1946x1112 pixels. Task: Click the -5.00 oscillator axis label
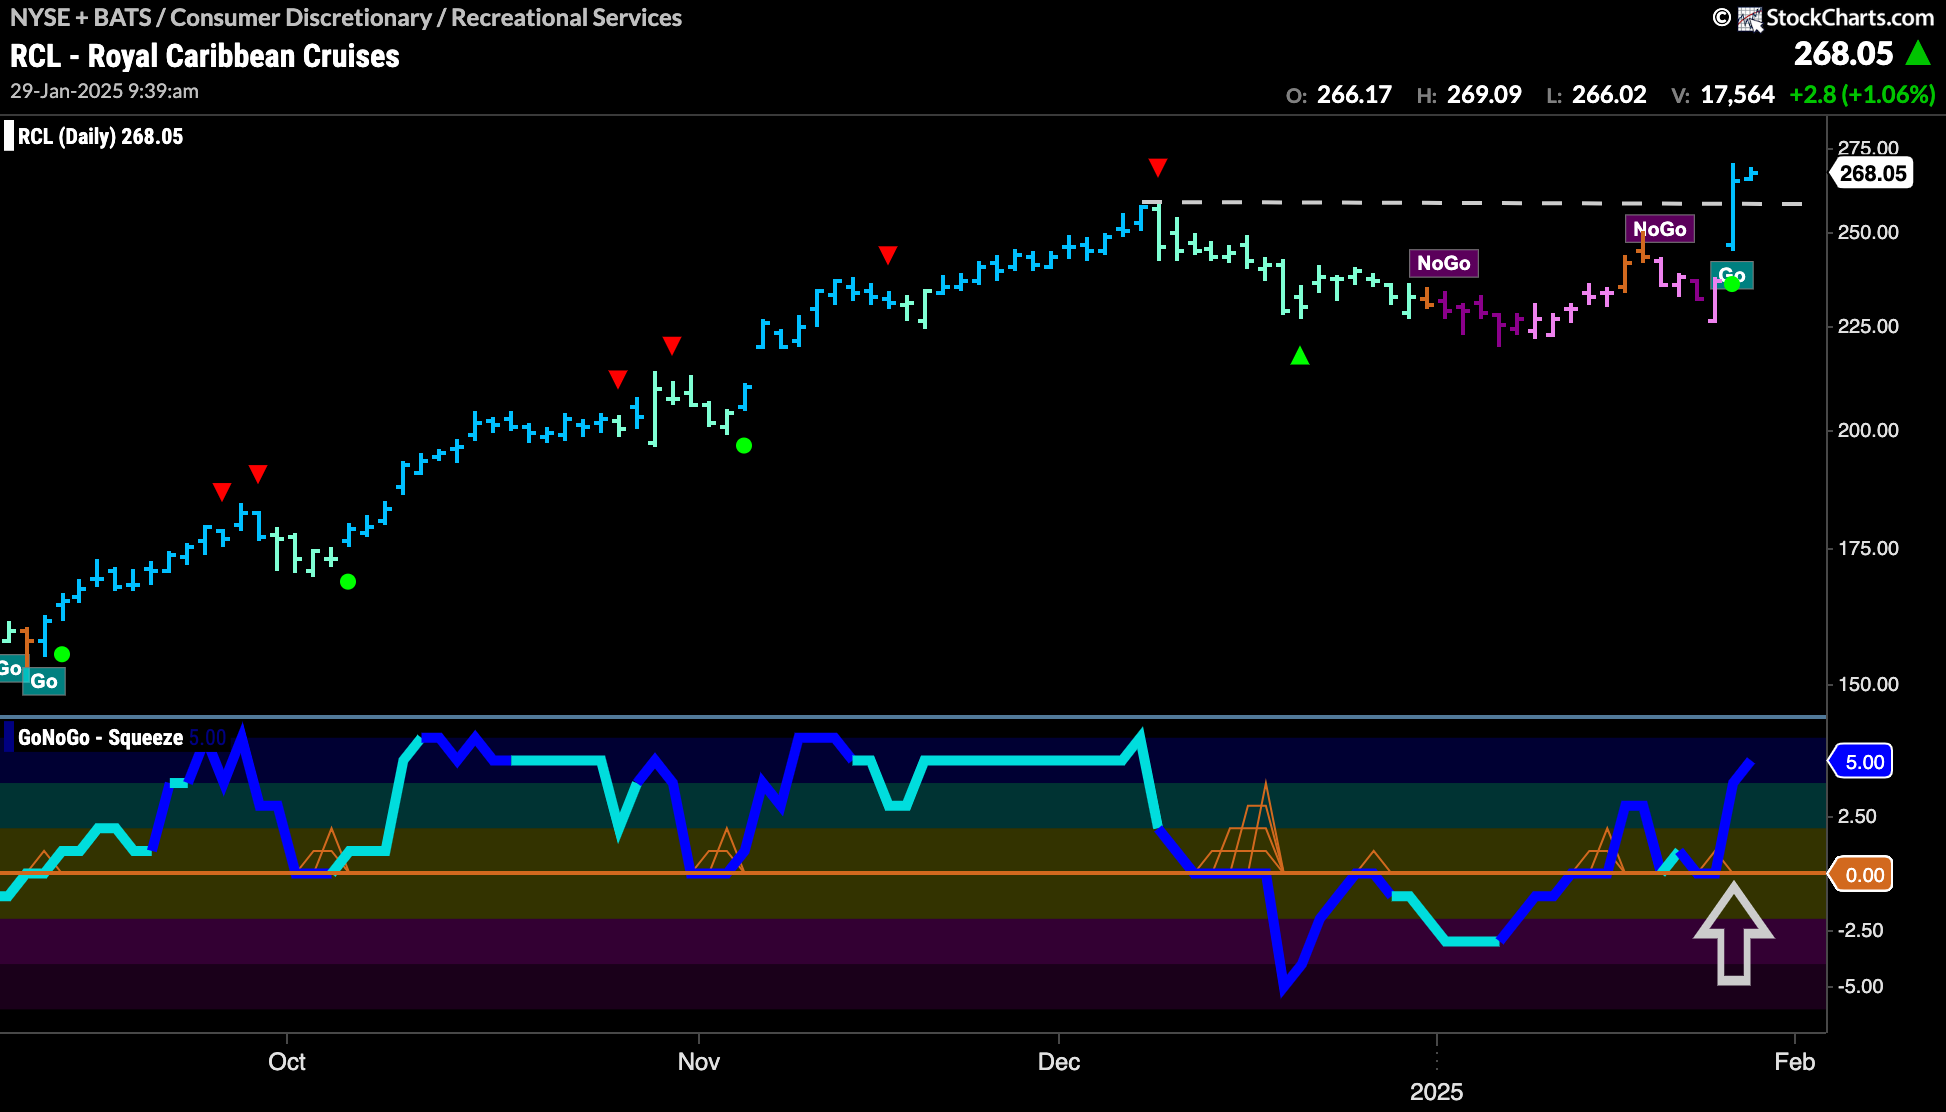click(x=1860, y=986)
